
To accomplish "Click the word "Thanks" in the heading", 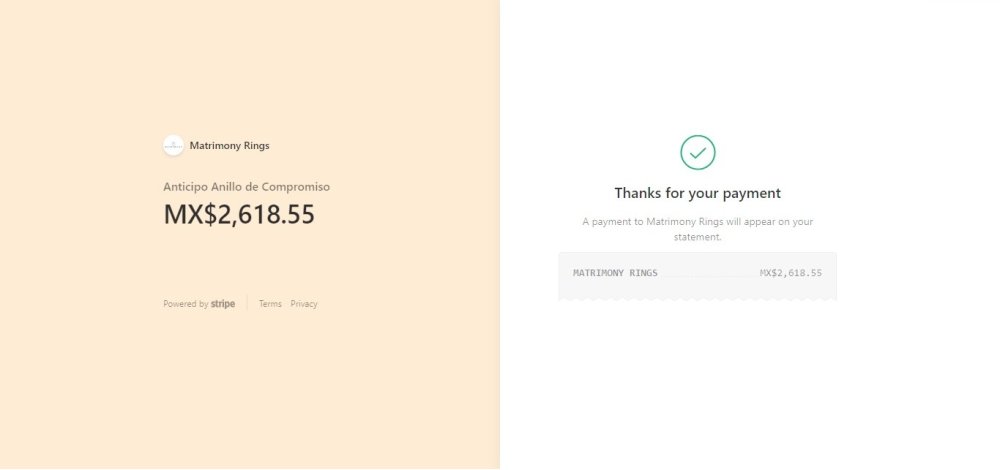I will 637,193.
